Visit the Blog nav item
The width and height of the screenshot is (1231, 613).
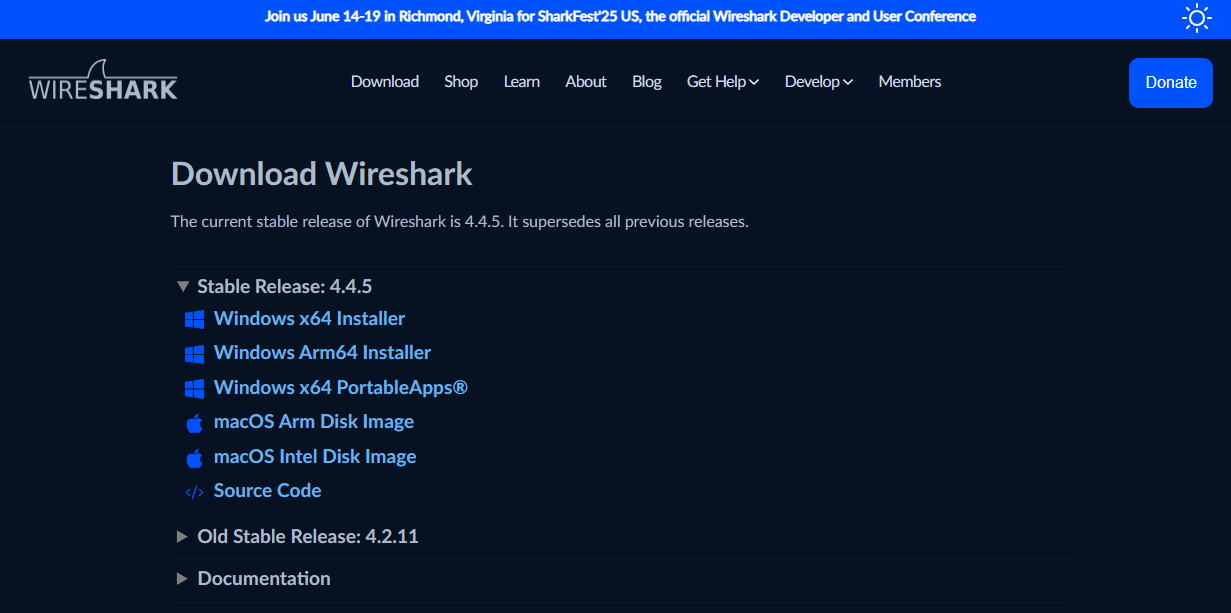[x=647, y=82]
